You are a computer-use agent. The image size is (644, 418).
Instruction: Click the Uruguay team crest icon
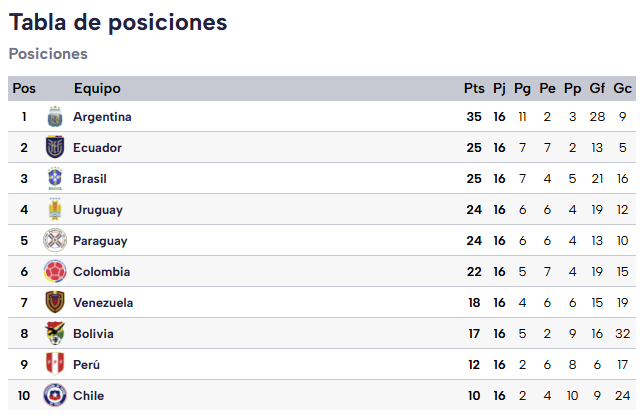[55, 210]
